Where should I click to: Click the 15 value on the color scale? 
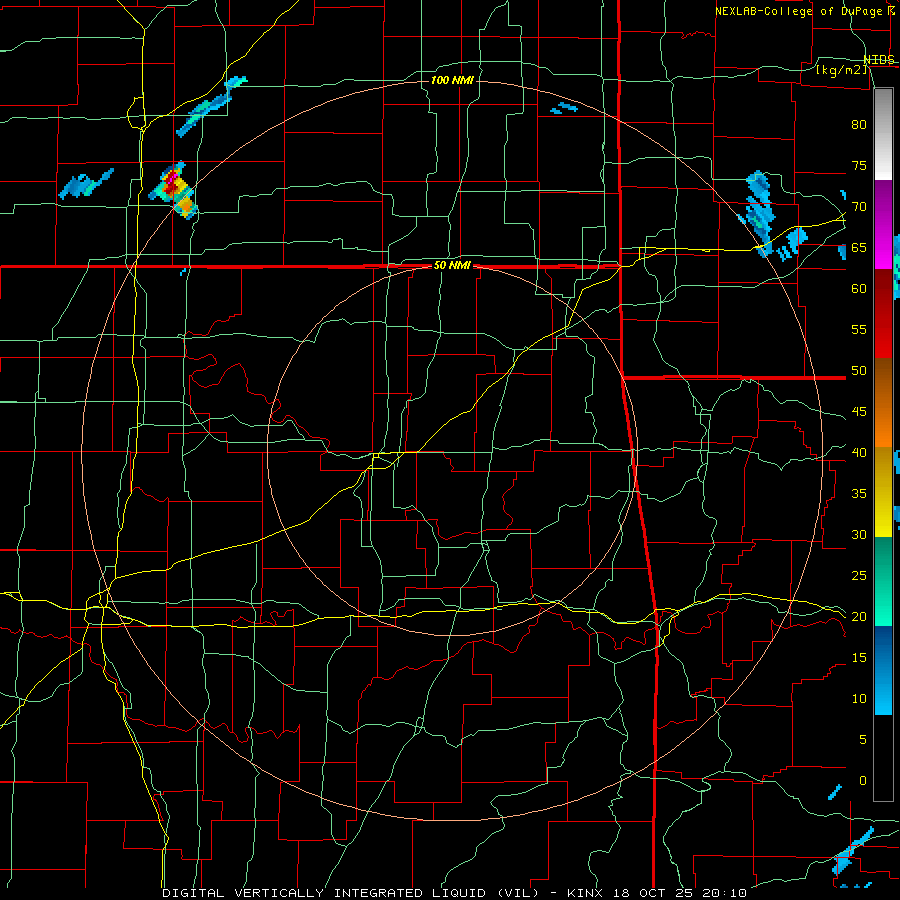[859, 658]
